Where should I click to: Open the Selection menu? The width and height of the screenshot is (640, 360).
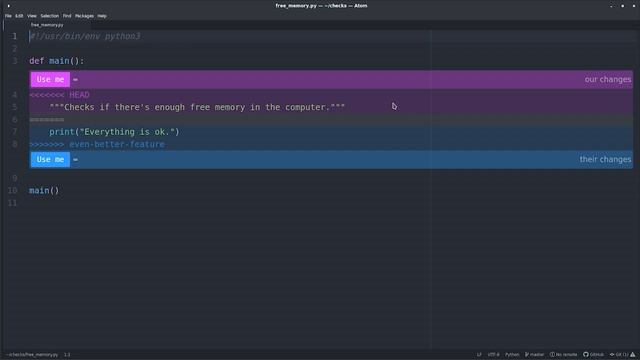tap(49, 16)
